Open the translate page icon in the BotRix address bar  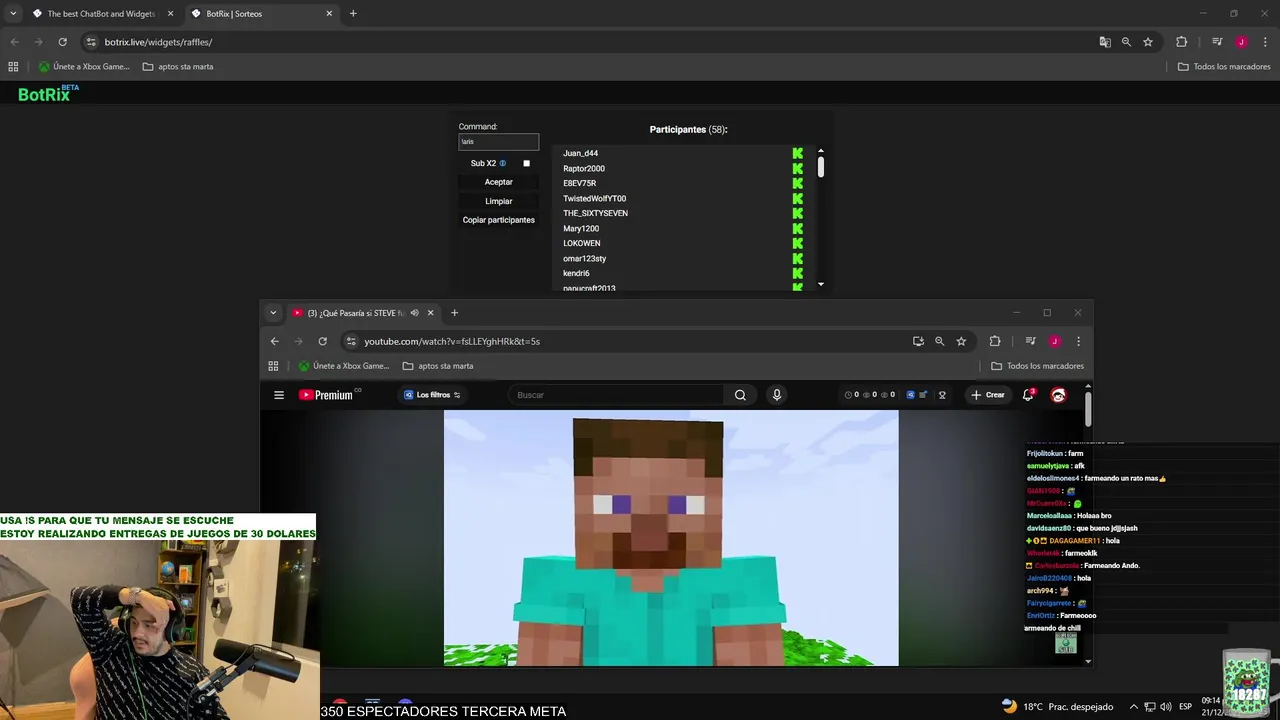point(1105,42)
